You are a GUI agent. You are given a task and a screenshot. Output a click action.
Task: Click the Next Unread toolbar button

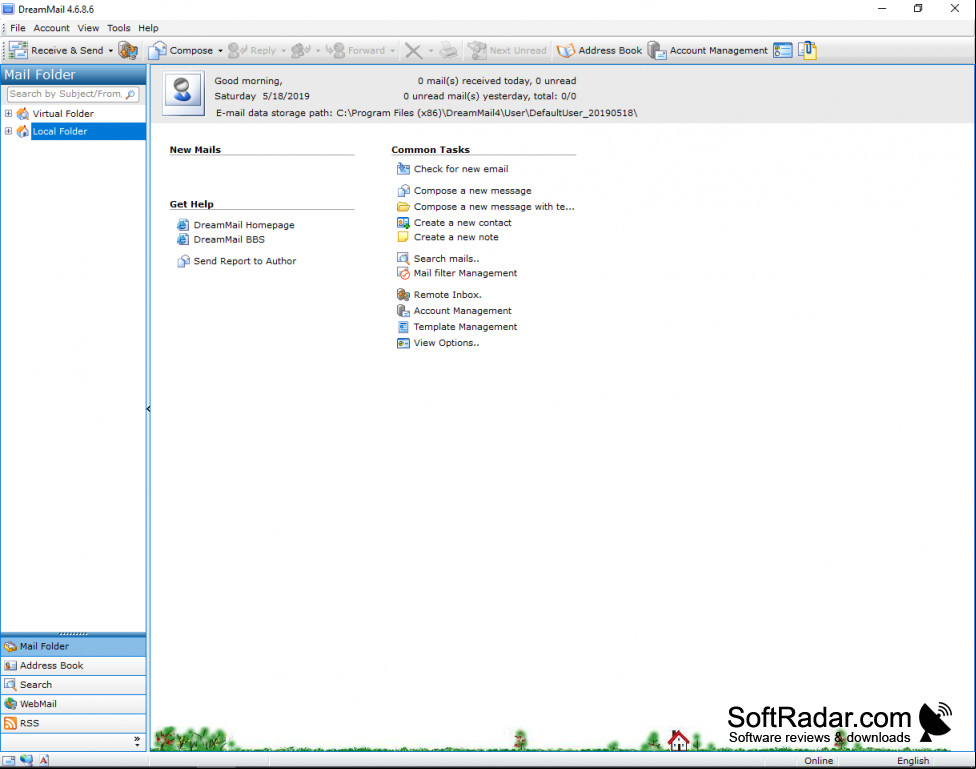(507, 50)
